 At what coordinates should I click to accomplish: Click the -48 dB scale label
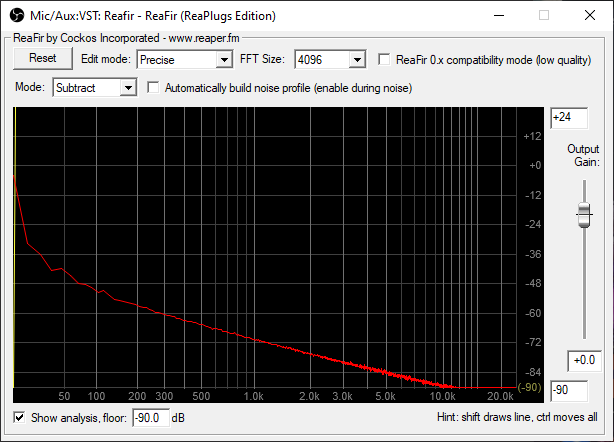click(x=533, y=283)
